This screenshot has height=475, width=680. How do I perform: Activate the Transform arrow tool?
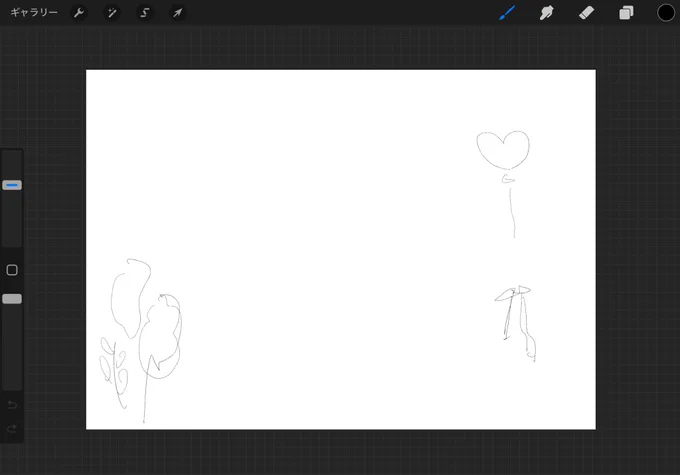point(177,13)
